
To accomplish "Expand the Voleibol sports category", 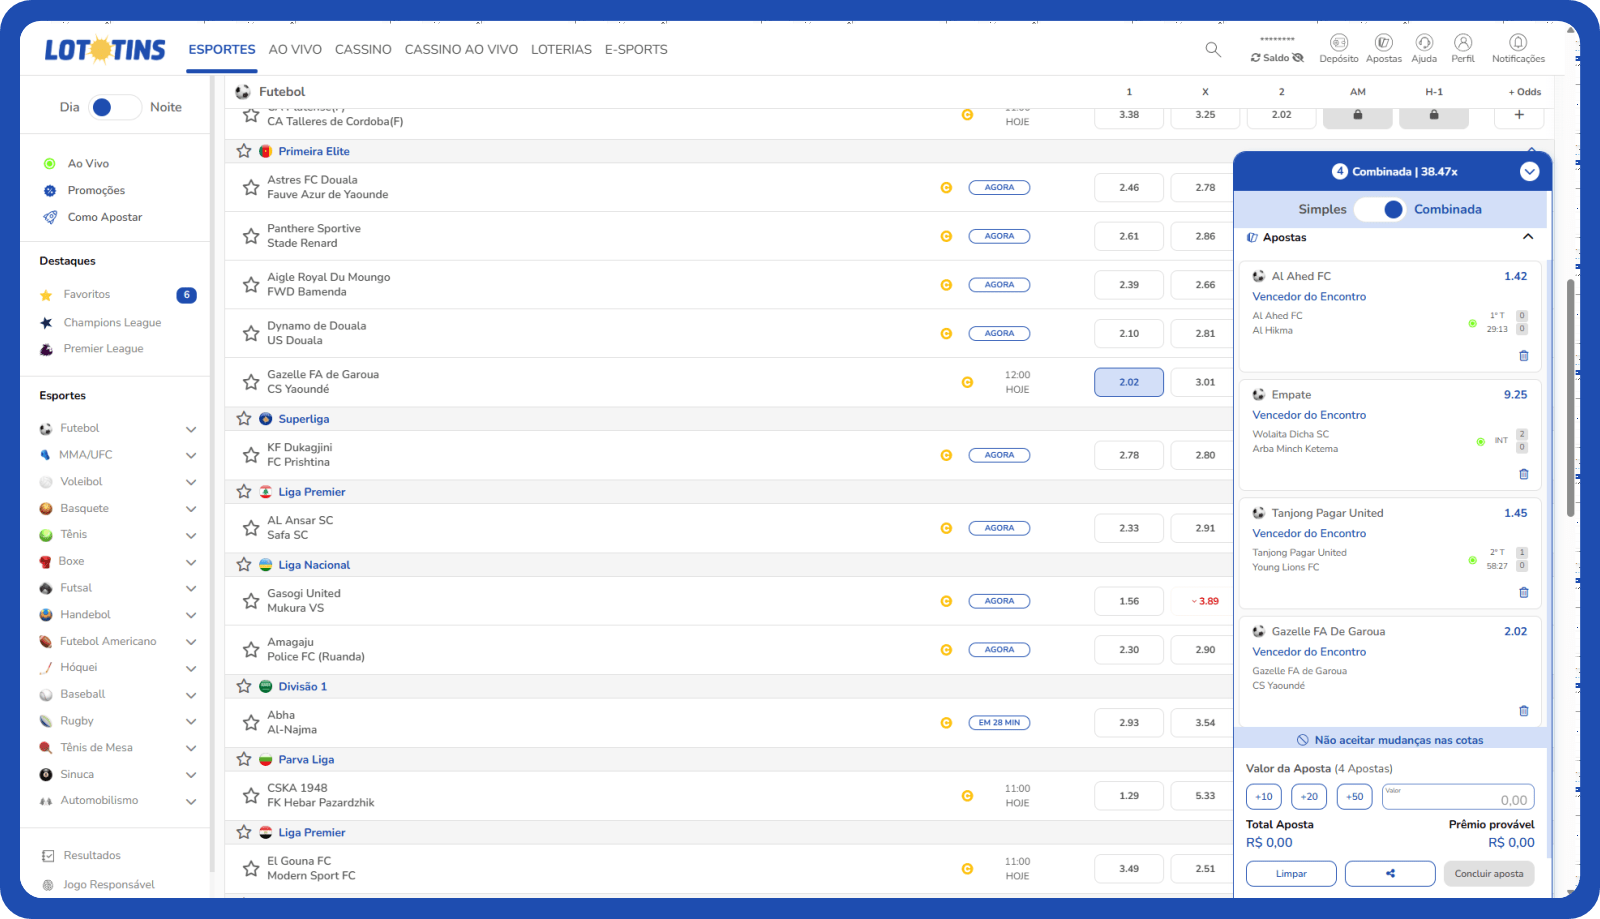I will coord(191,482).
